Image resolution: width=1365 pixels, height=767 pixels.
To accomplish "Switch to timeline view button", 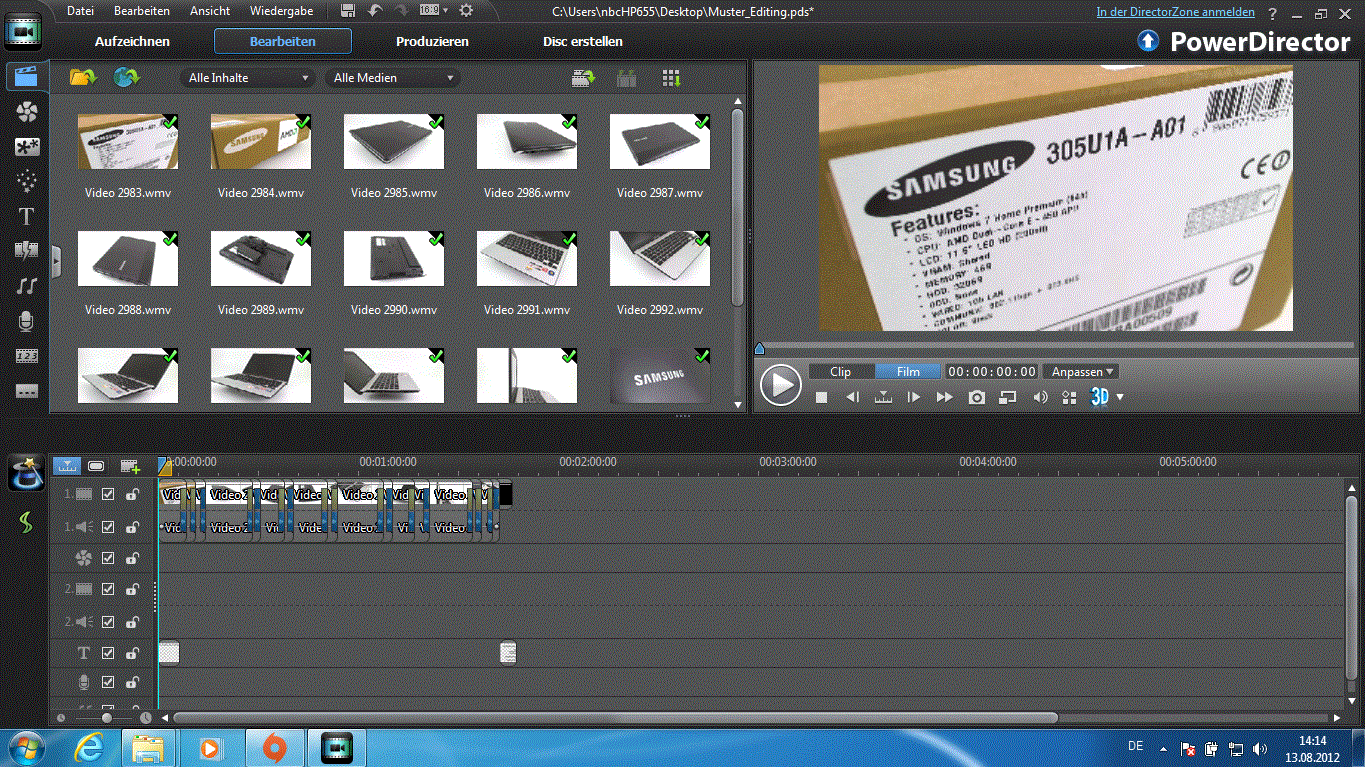I will coord(67,466).
